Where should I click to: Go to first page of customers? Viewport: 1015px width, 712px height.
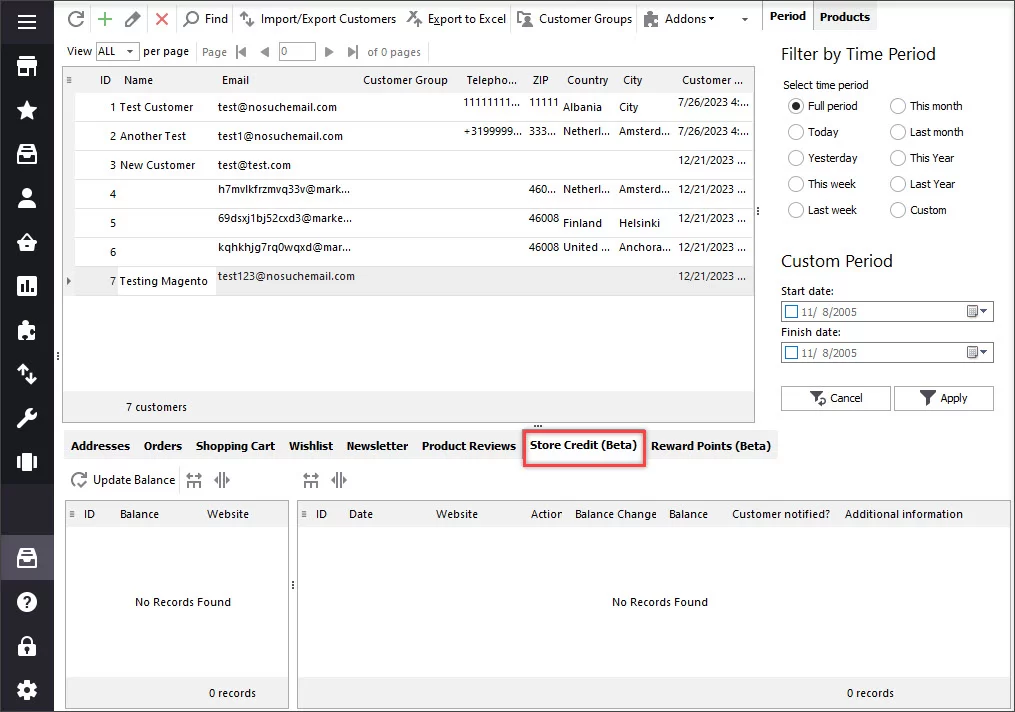point(241,52)
